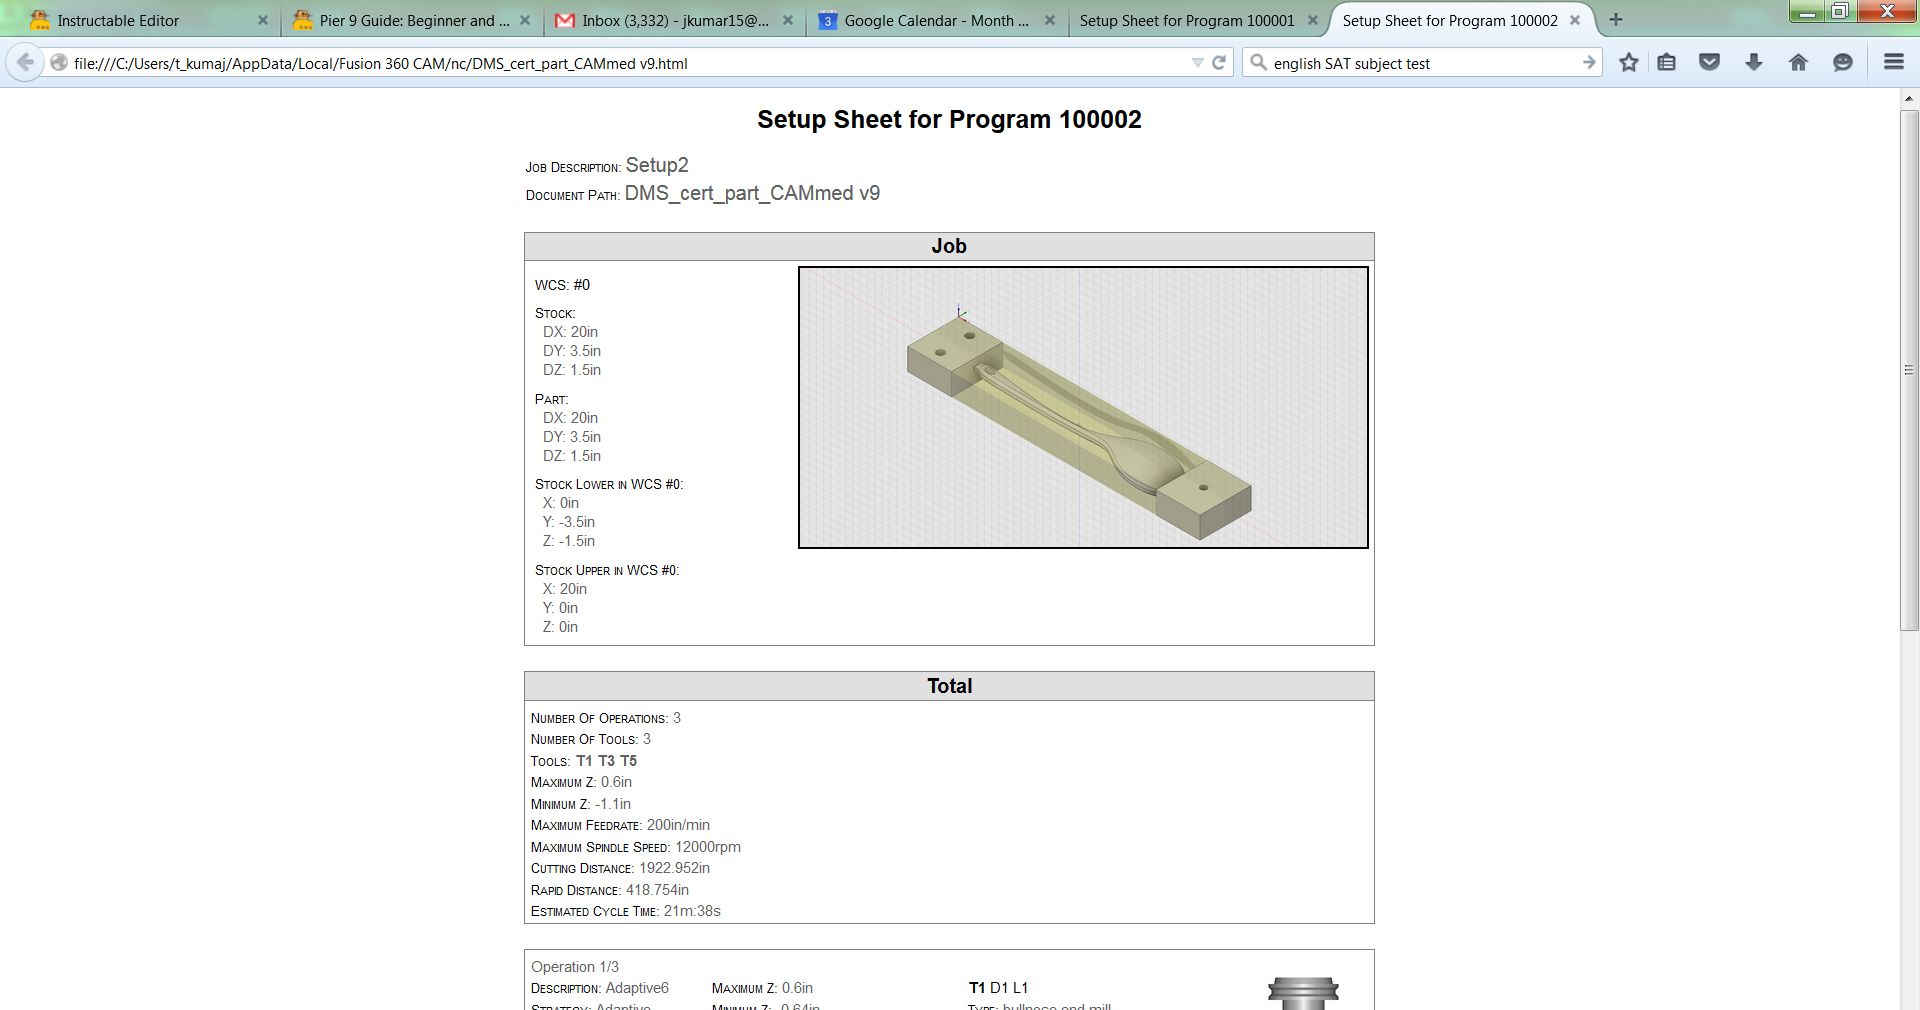Click 'Rapid Distance: 418.754in' line
The height and width of the screenshot is (1010, 1920).
click(610, 890)
